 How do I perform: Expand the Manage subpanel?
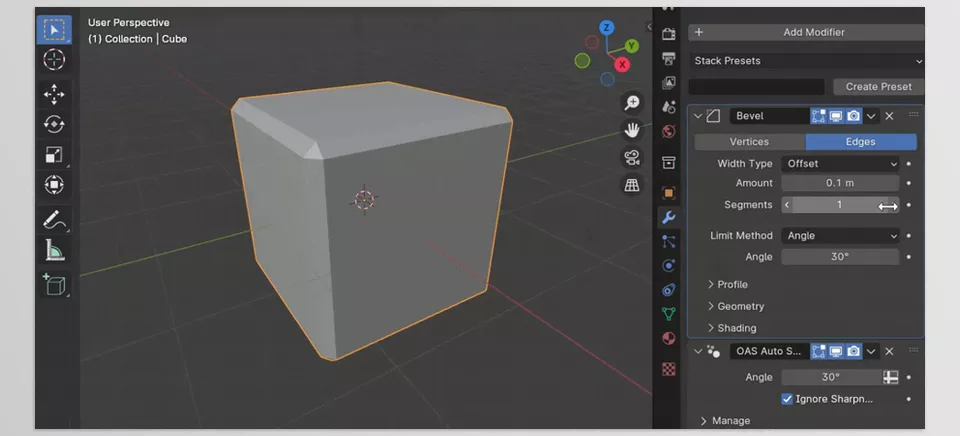(726, 421)
